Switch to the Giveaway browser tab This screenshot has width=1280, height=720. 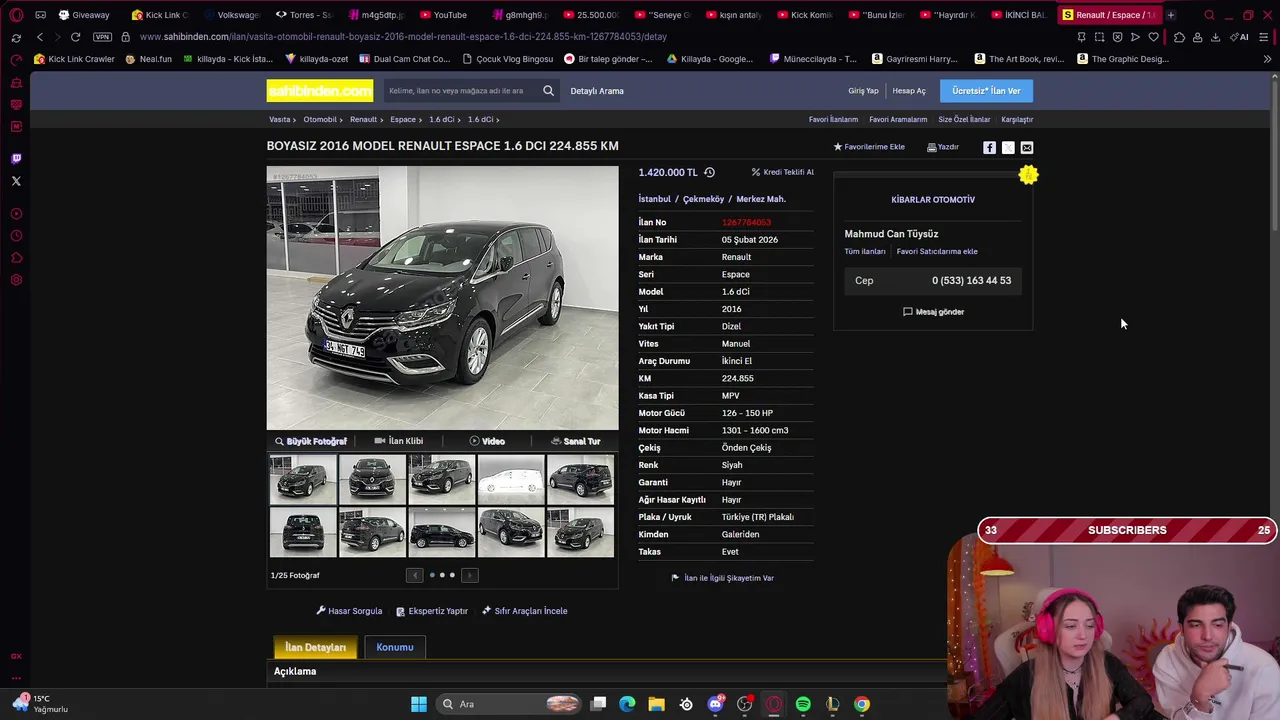84,15
